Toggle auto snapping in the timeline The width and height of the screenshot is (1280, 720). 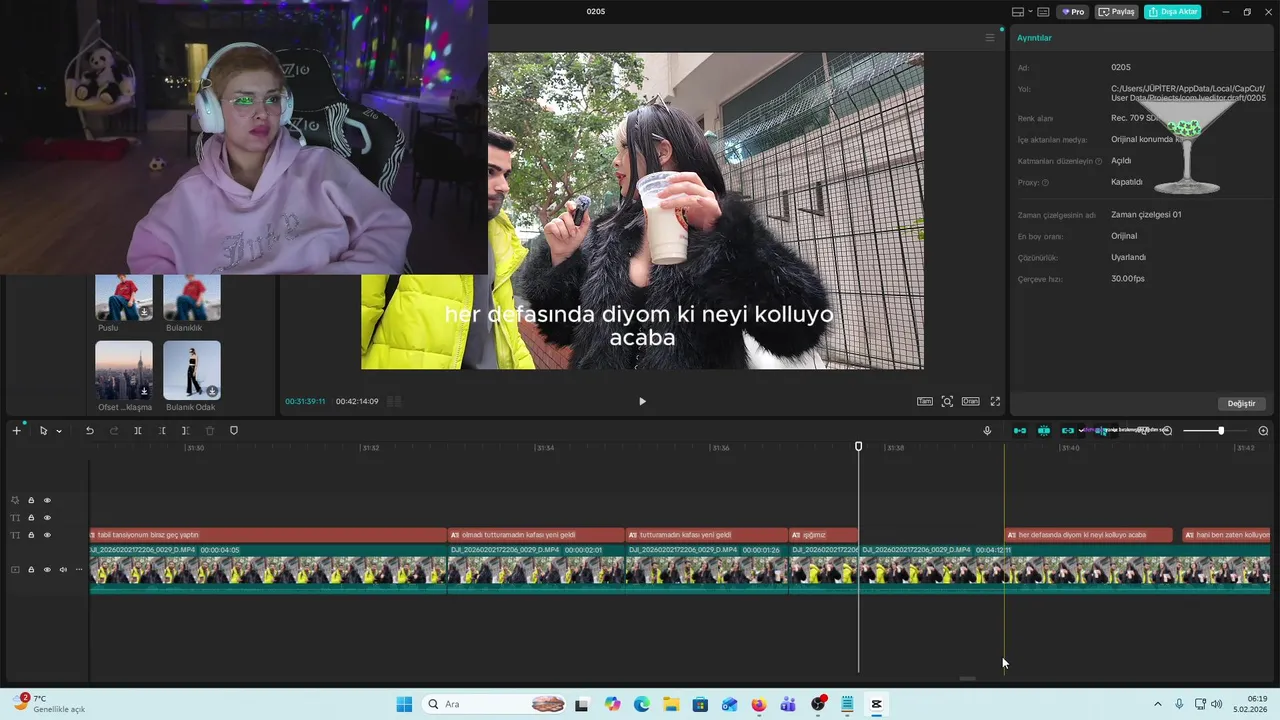click(1044, 431)
